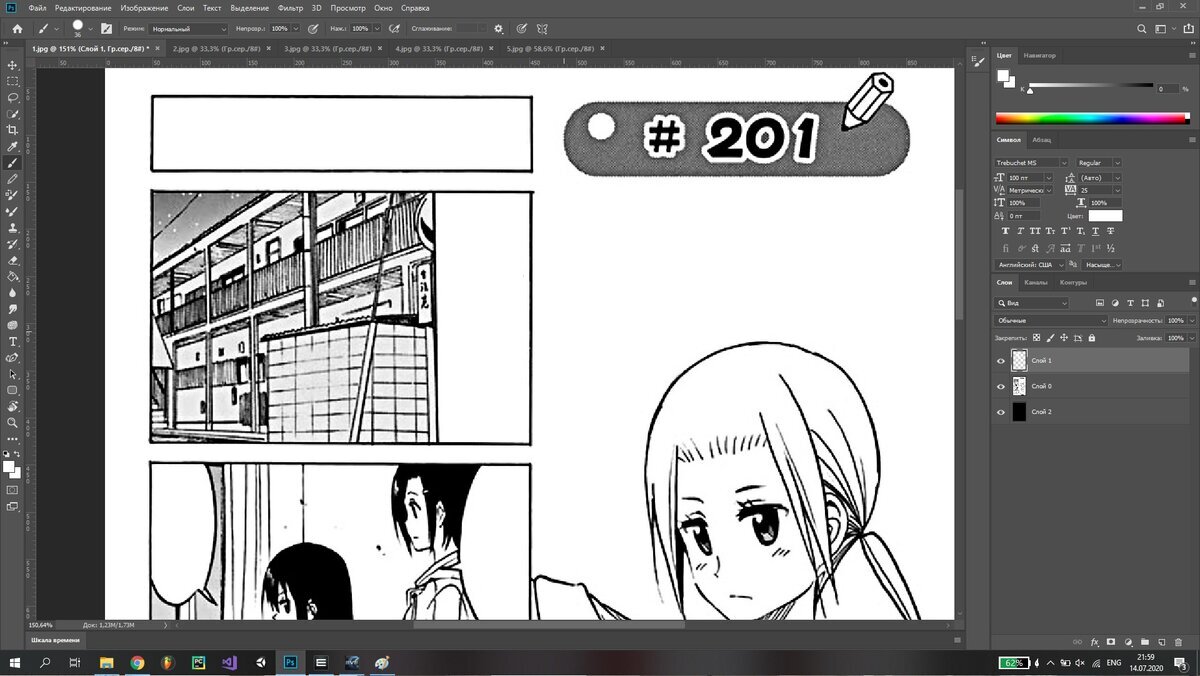
Task: Select the Move tool
Action: (x=13, y=65)
